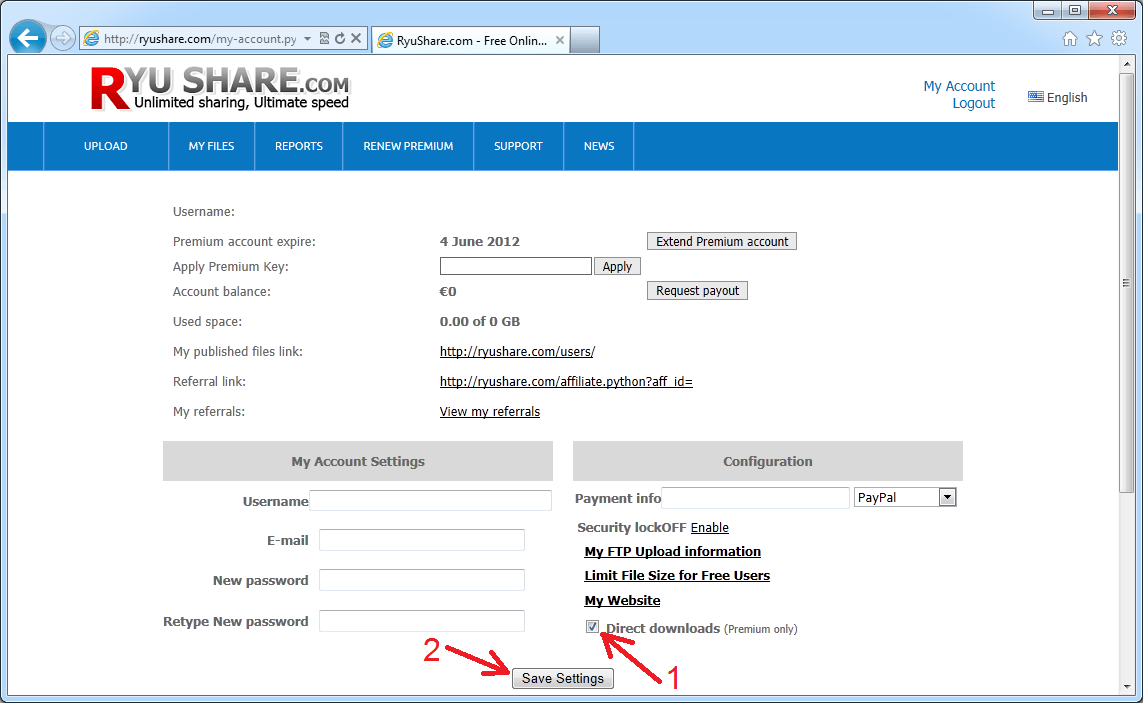Stop loading with the X icon in address bar
The width and height of the screenshot is (1143, 703).
coord(356,39)
